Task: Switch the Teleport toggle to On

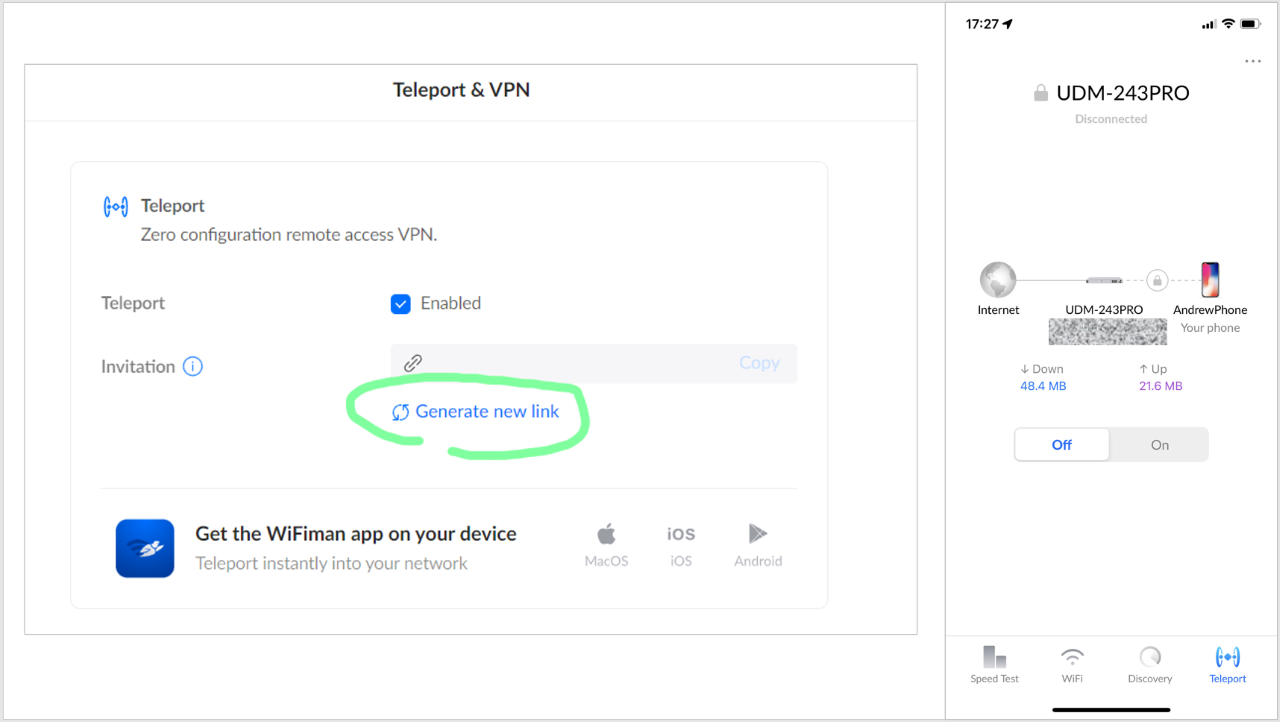Action: pos(1159,445)
